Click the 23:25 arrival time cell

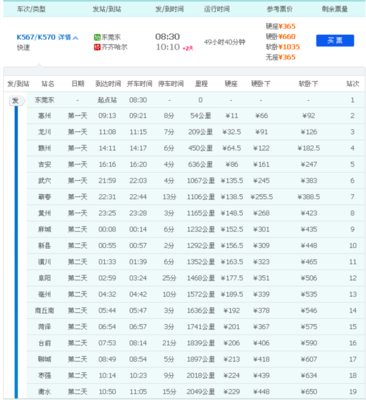107,213
